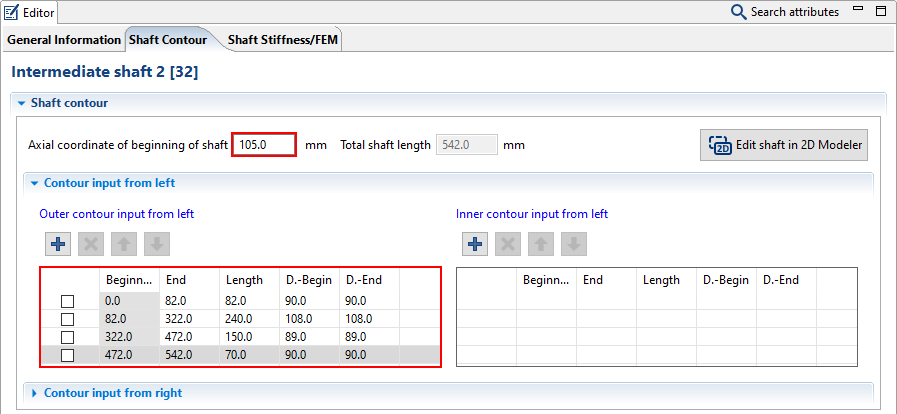The image size is (897, 414).
Task: Delete selected row in inner contour table
Action: 507,244
